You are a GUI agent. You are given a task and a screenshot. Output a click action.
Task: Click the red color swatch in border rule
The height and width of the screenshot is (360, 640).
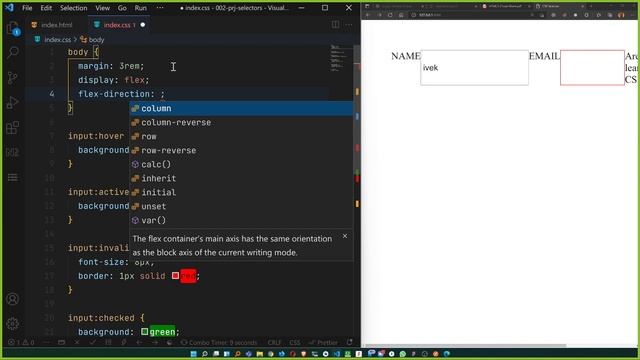175,276
